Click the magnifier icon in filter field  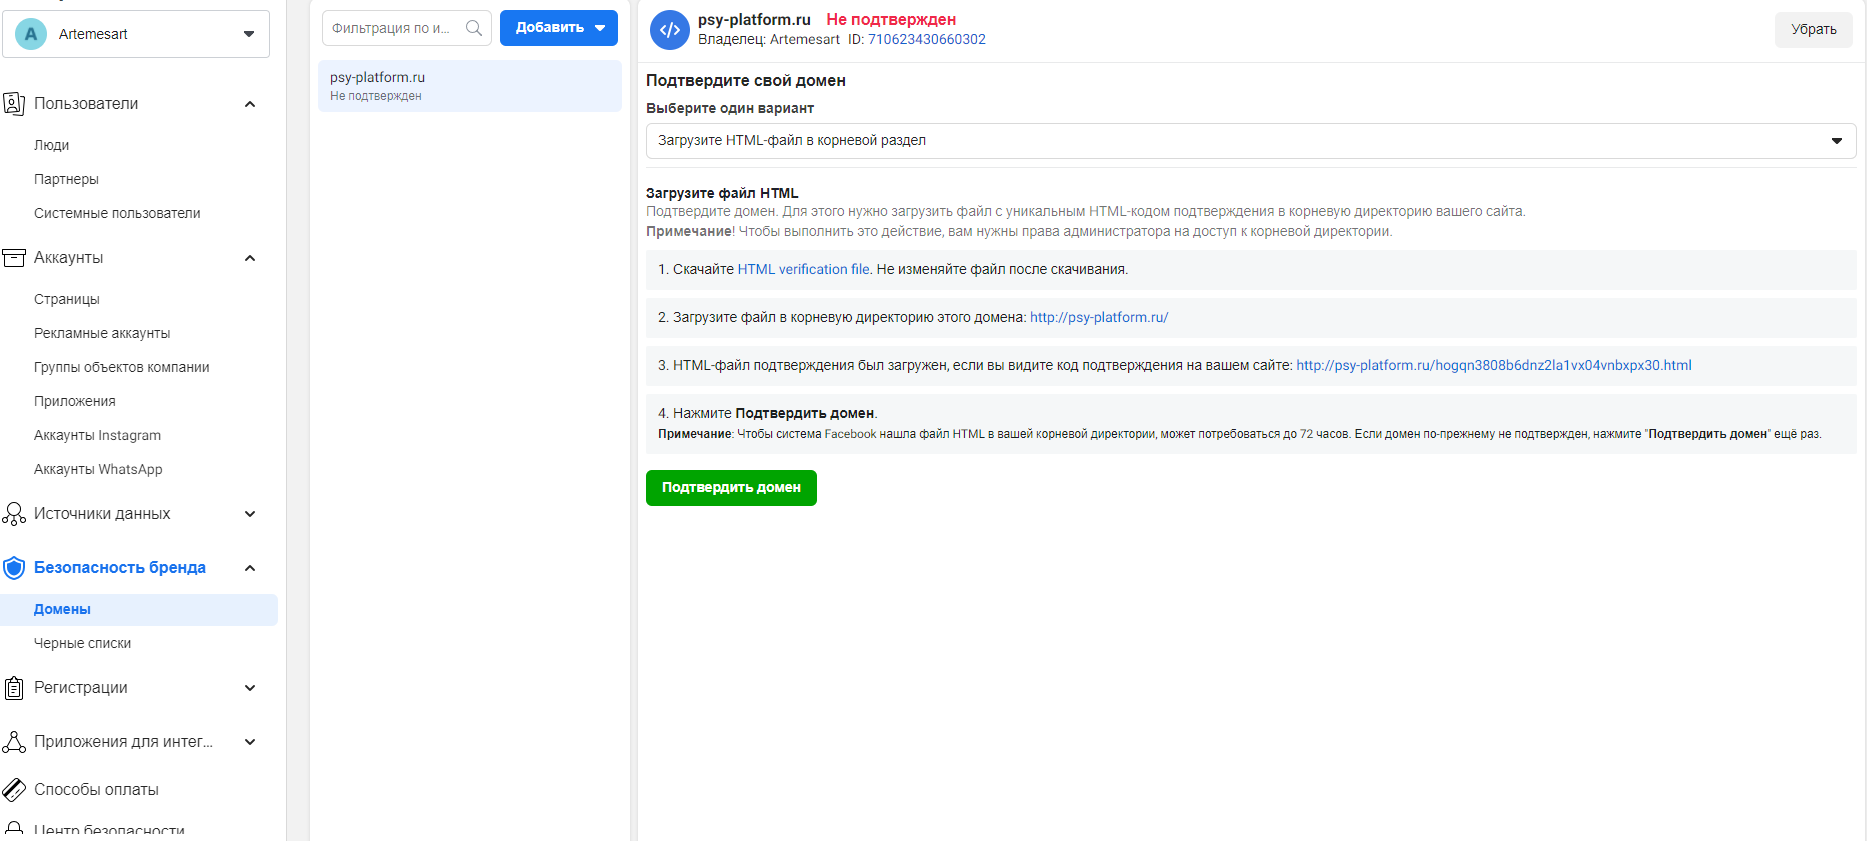(x=474, y=28)
